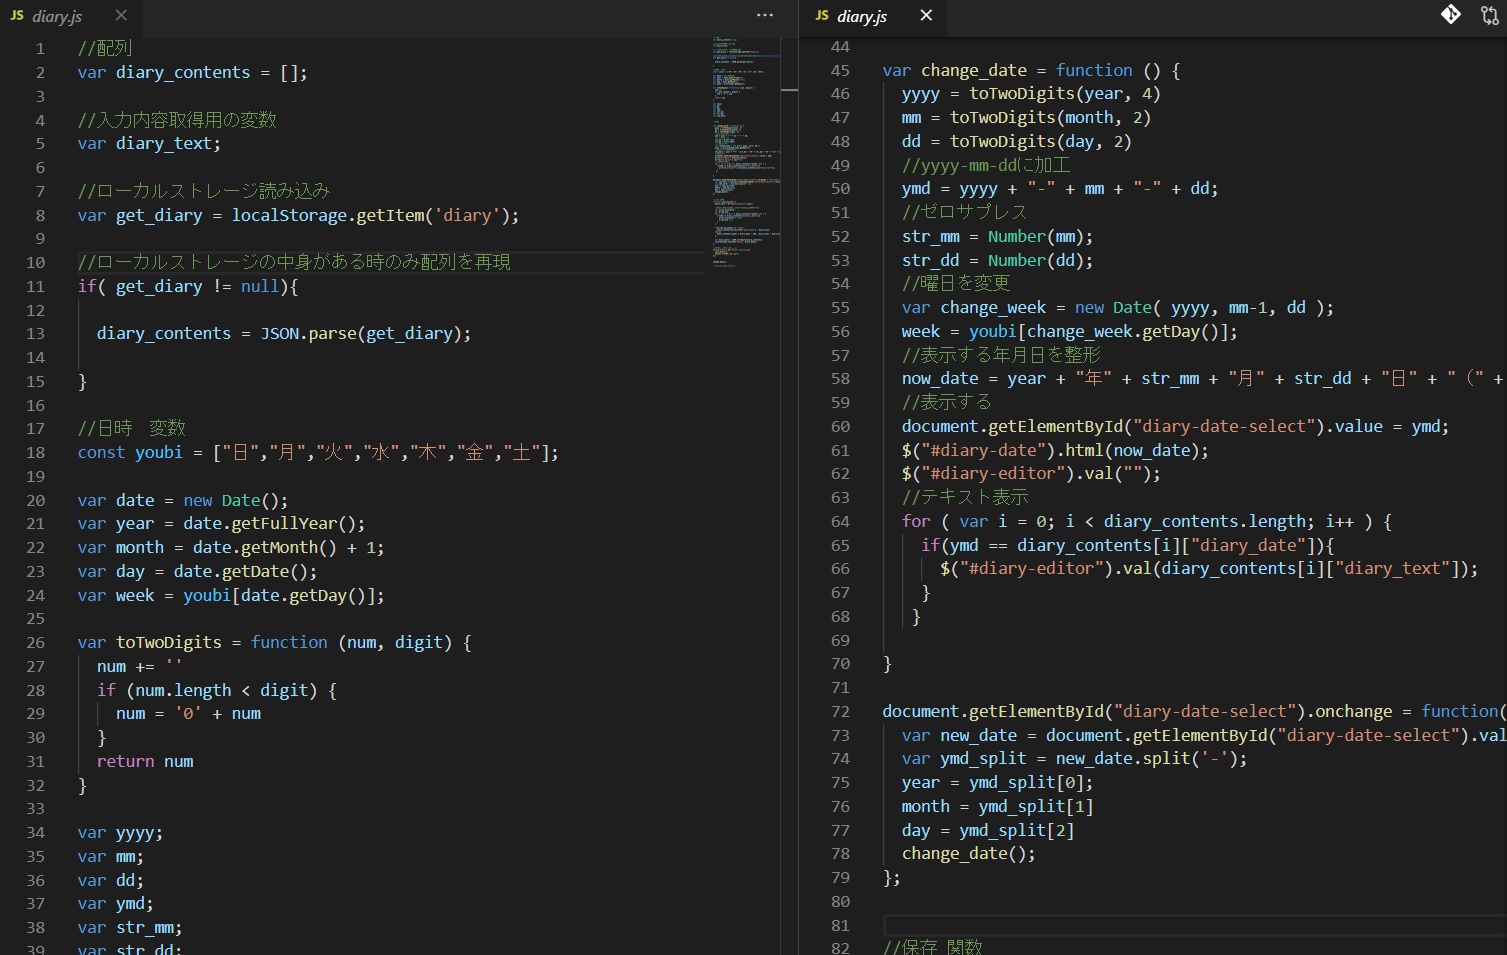
Task: Click the JS file icon on left tab
Action: 17,16
